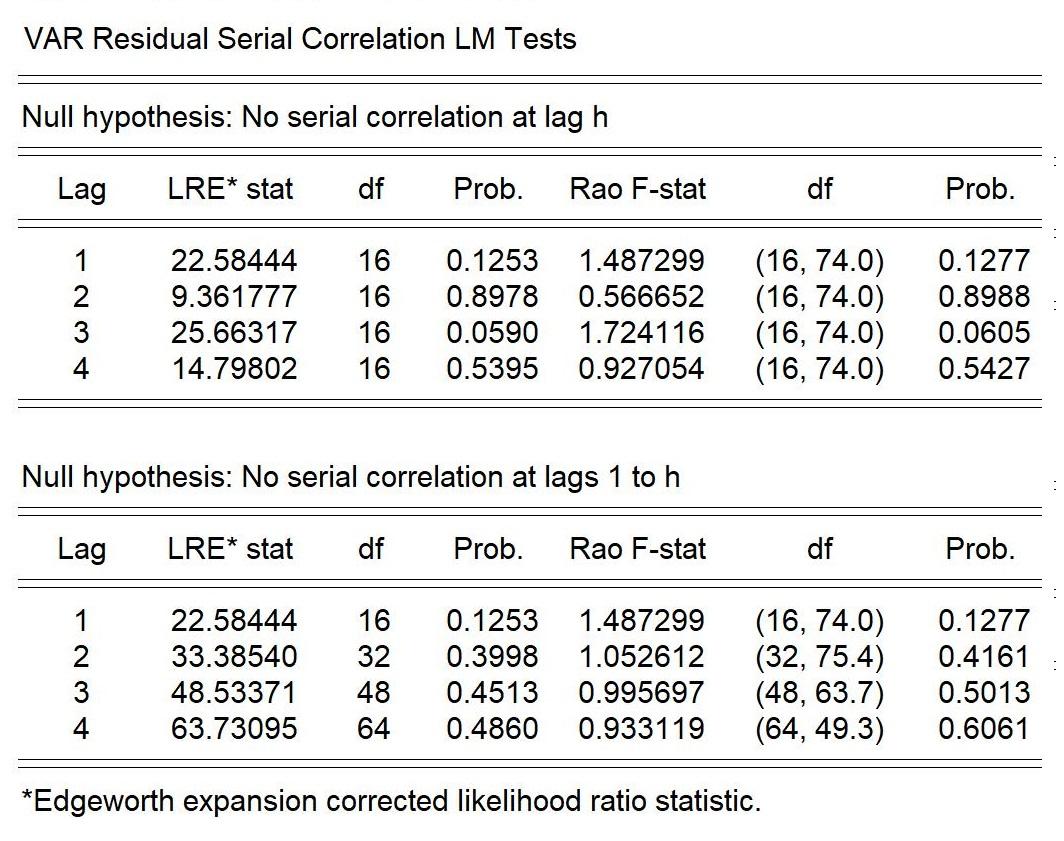Select the LRE* stat value 48.53371
Image resolution: width=1064 pixels, height=841 pixels.
coord(234,693)
